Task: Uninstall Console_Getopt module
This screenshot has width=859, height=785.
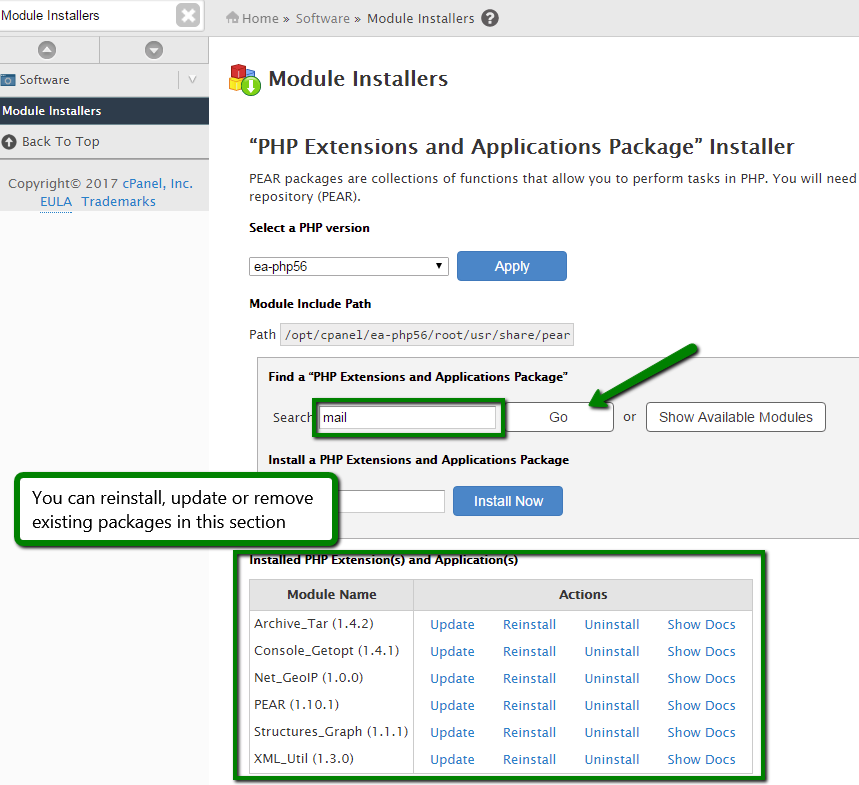Action: [x=611, y=651]
